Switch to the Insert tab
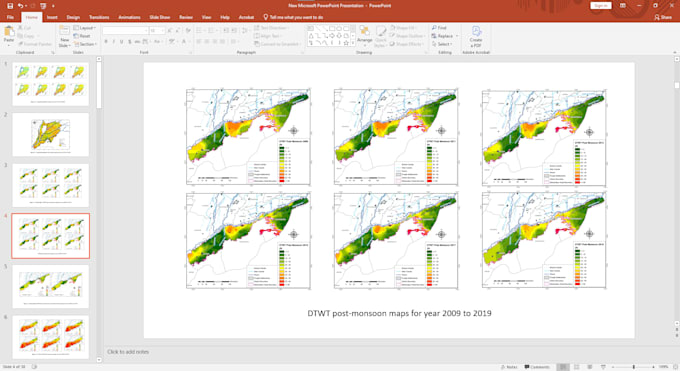 [52, 17]
